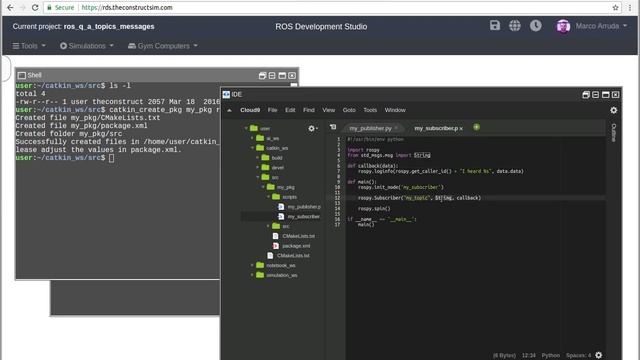Click the 12:24 cursor position indicator
Image resolution: width=640 pixels, height=360 pixels.
pyautogui.click(x=529, y=356)
